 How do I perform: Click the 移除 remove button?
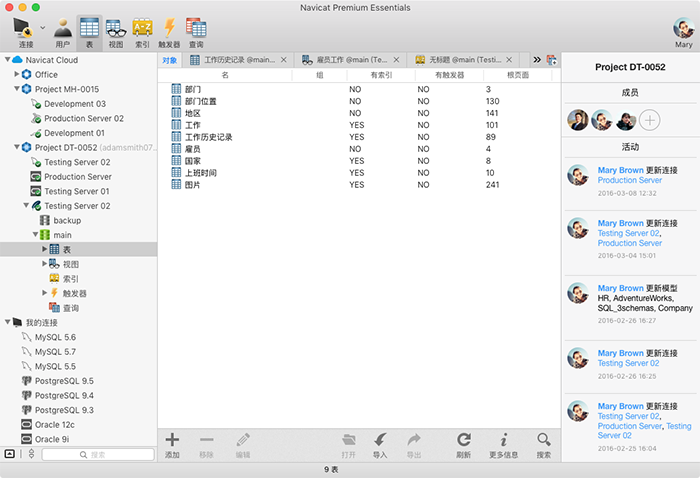206,445
